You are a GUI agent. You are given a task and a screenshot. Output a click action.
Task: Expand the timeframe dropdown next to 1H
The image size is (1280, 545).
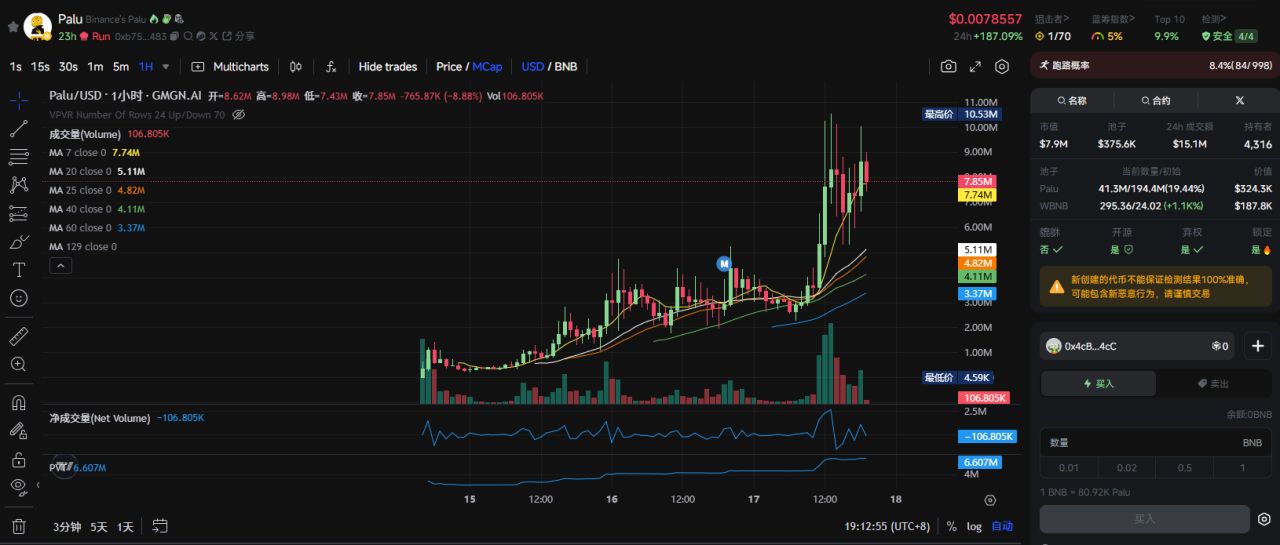[x=166, y=67]
